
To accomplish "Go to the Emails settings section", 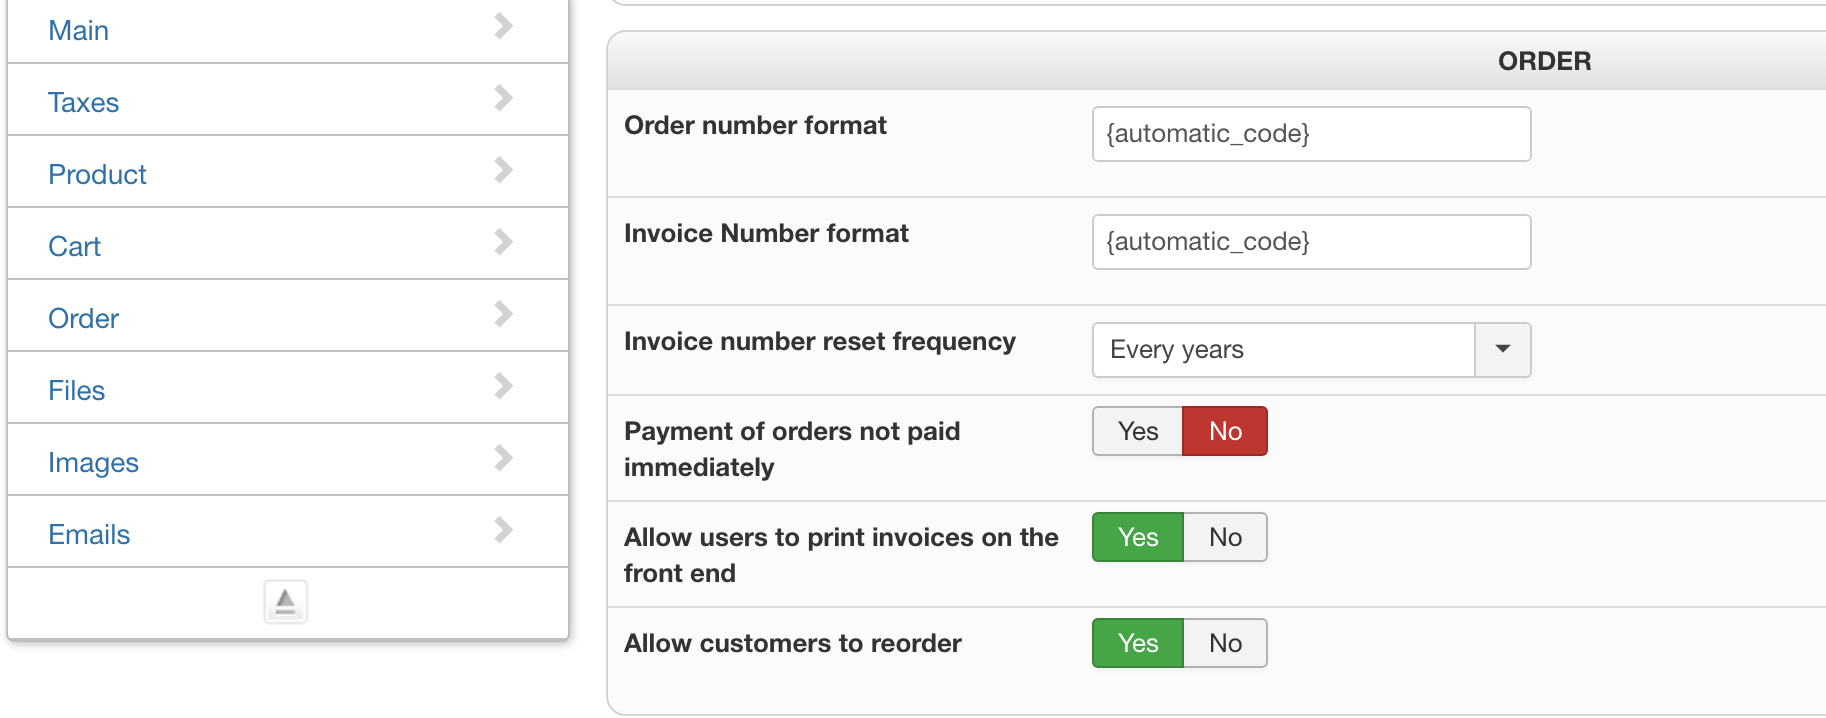I will point(89,535).
